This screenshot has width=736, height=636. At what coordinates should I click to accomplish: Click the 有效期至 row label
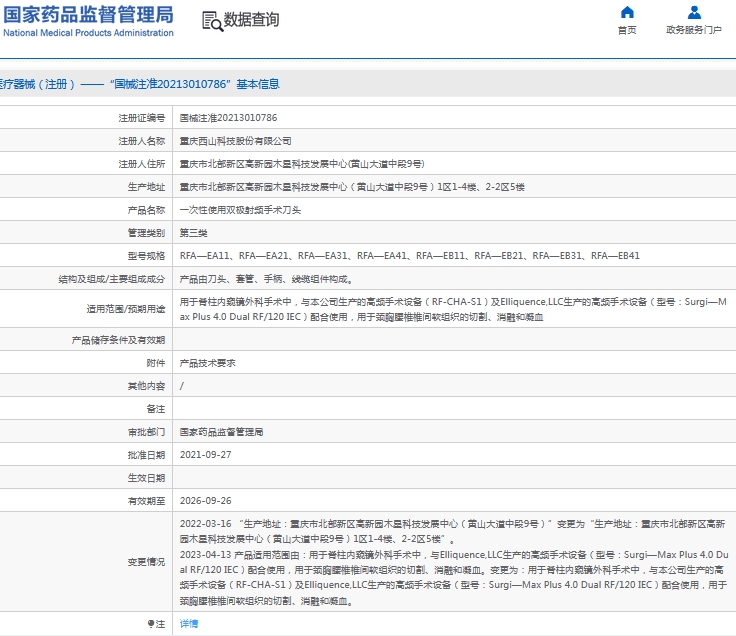[x=146, y=501]
